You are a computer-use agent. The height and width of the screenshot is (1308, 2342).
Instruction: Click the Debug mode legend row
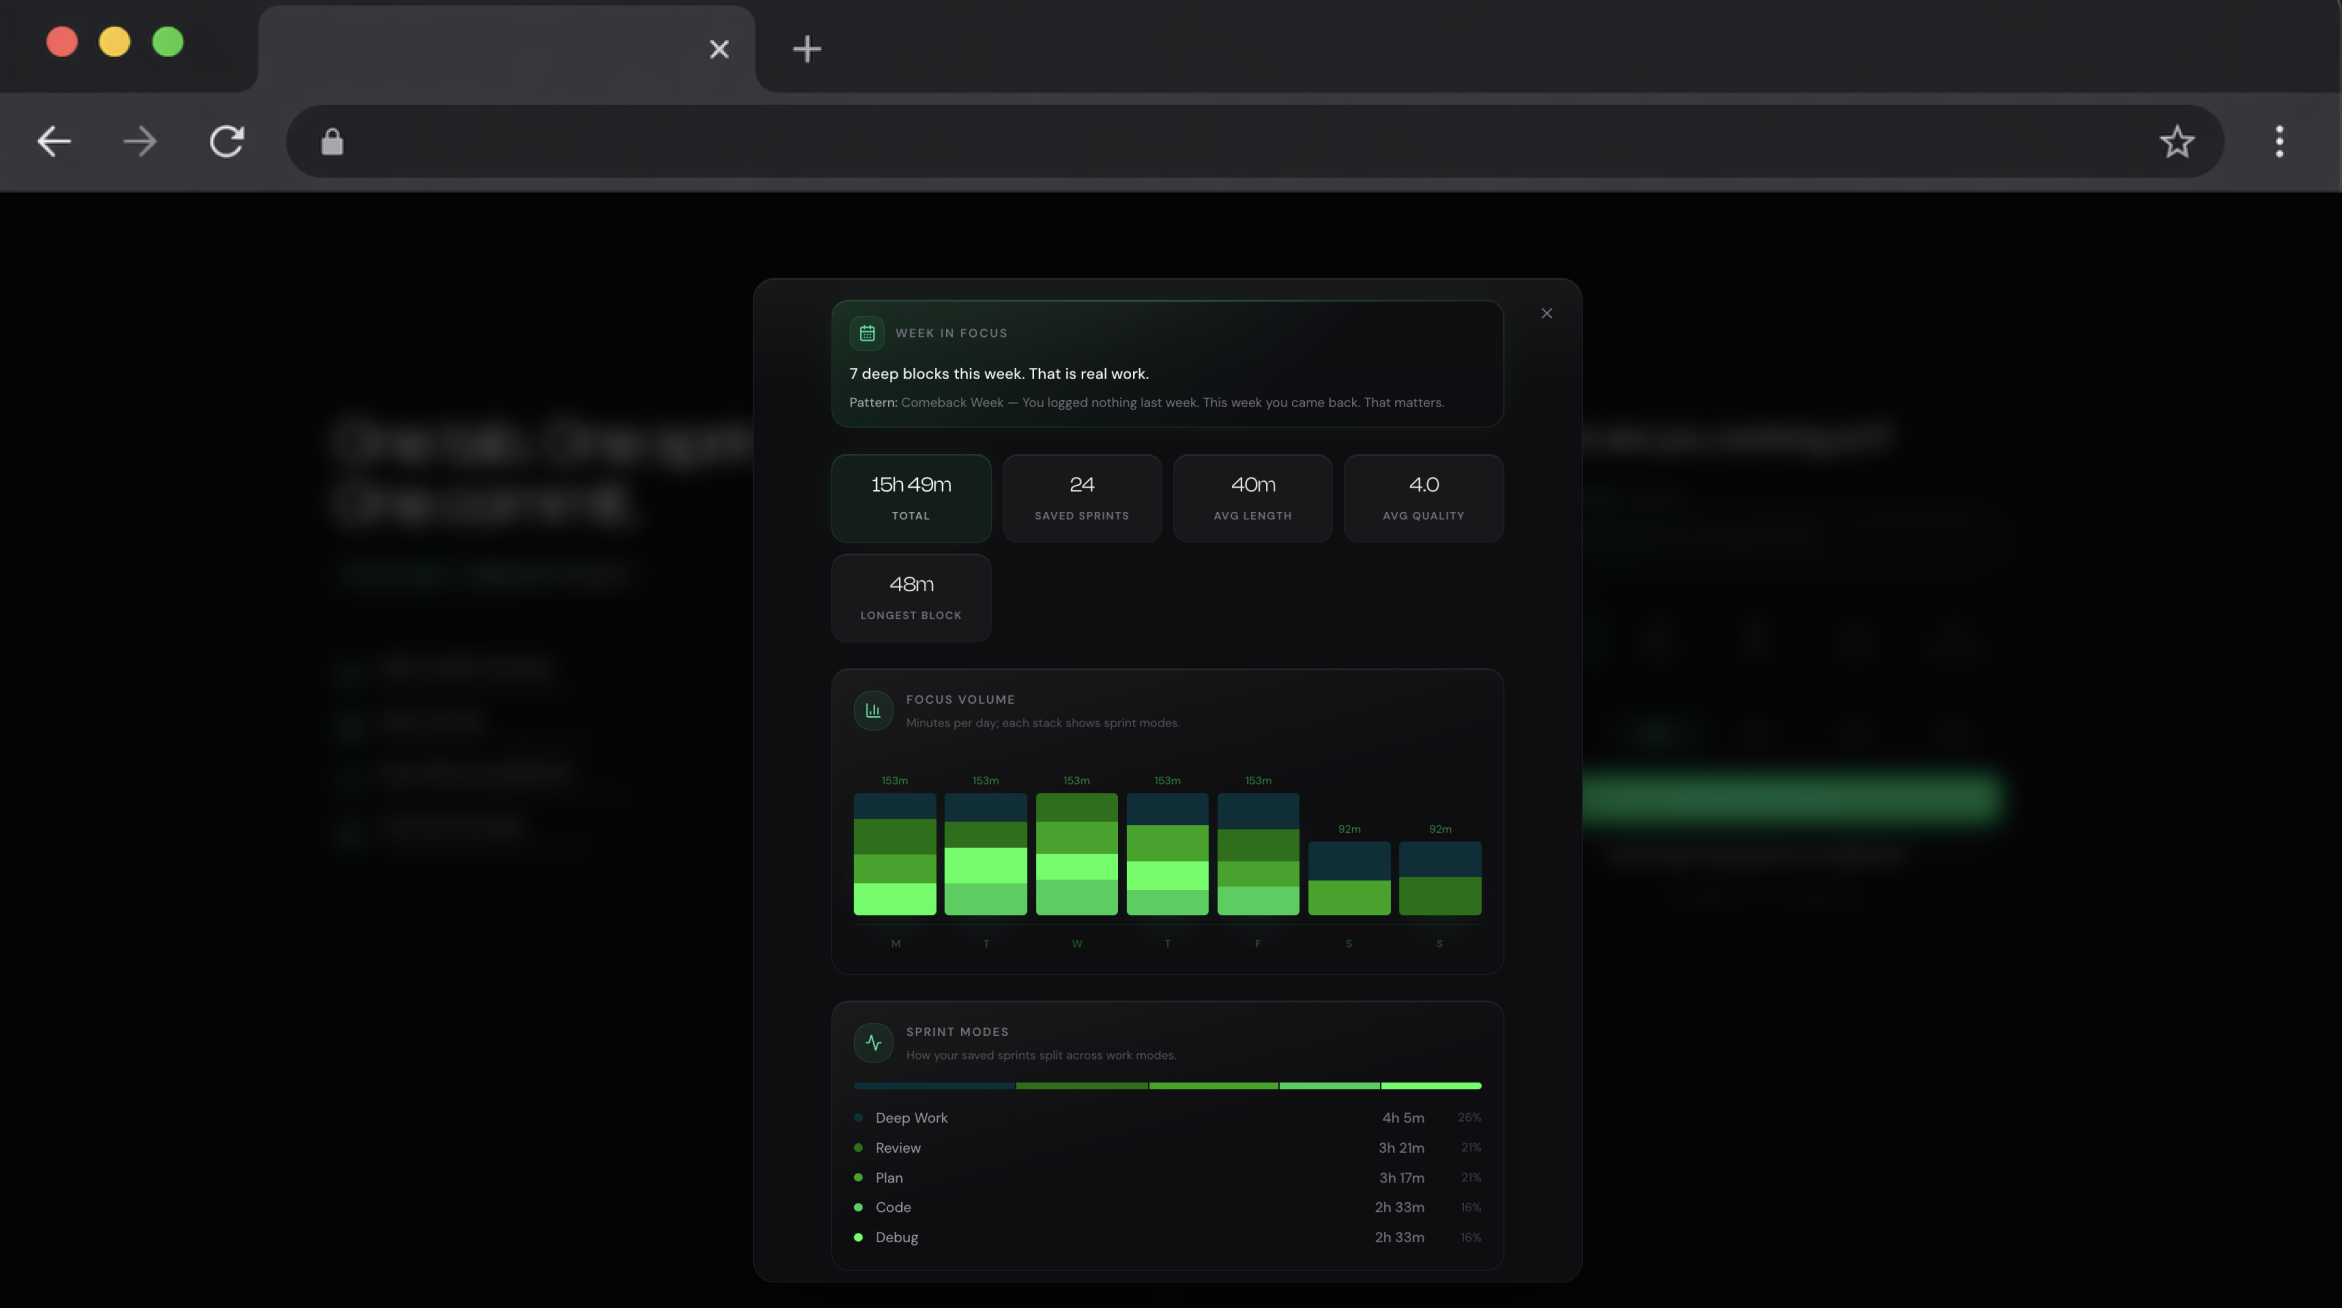(x=1166, y=1237)
